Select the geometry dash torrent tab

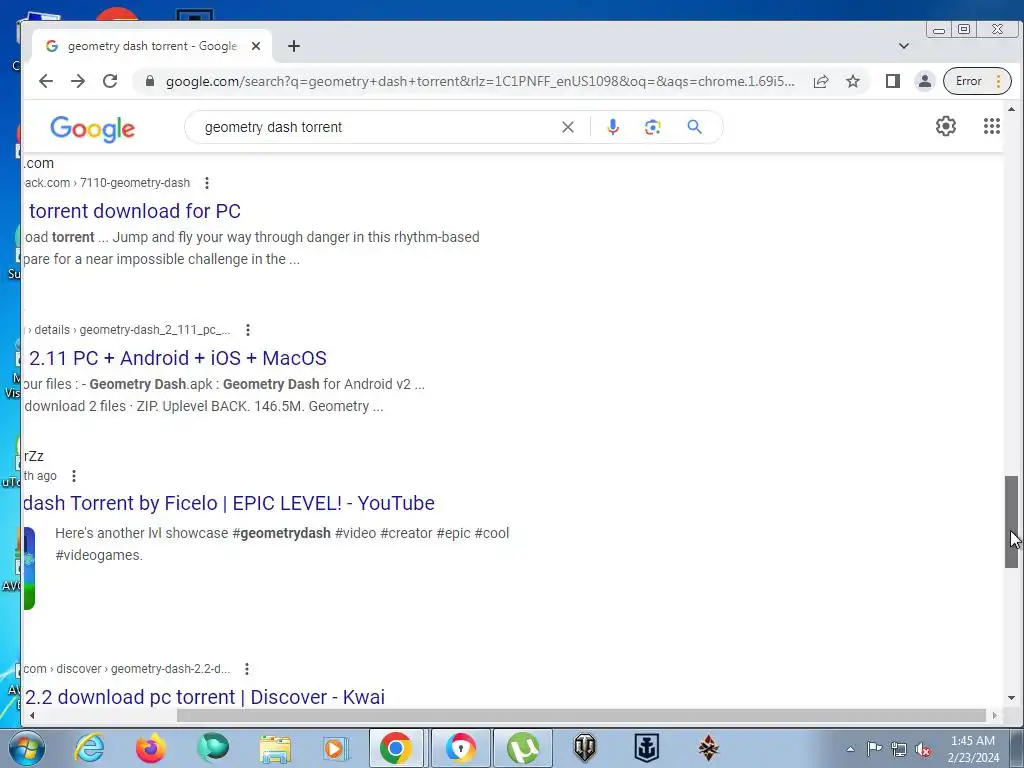(152, 46)
